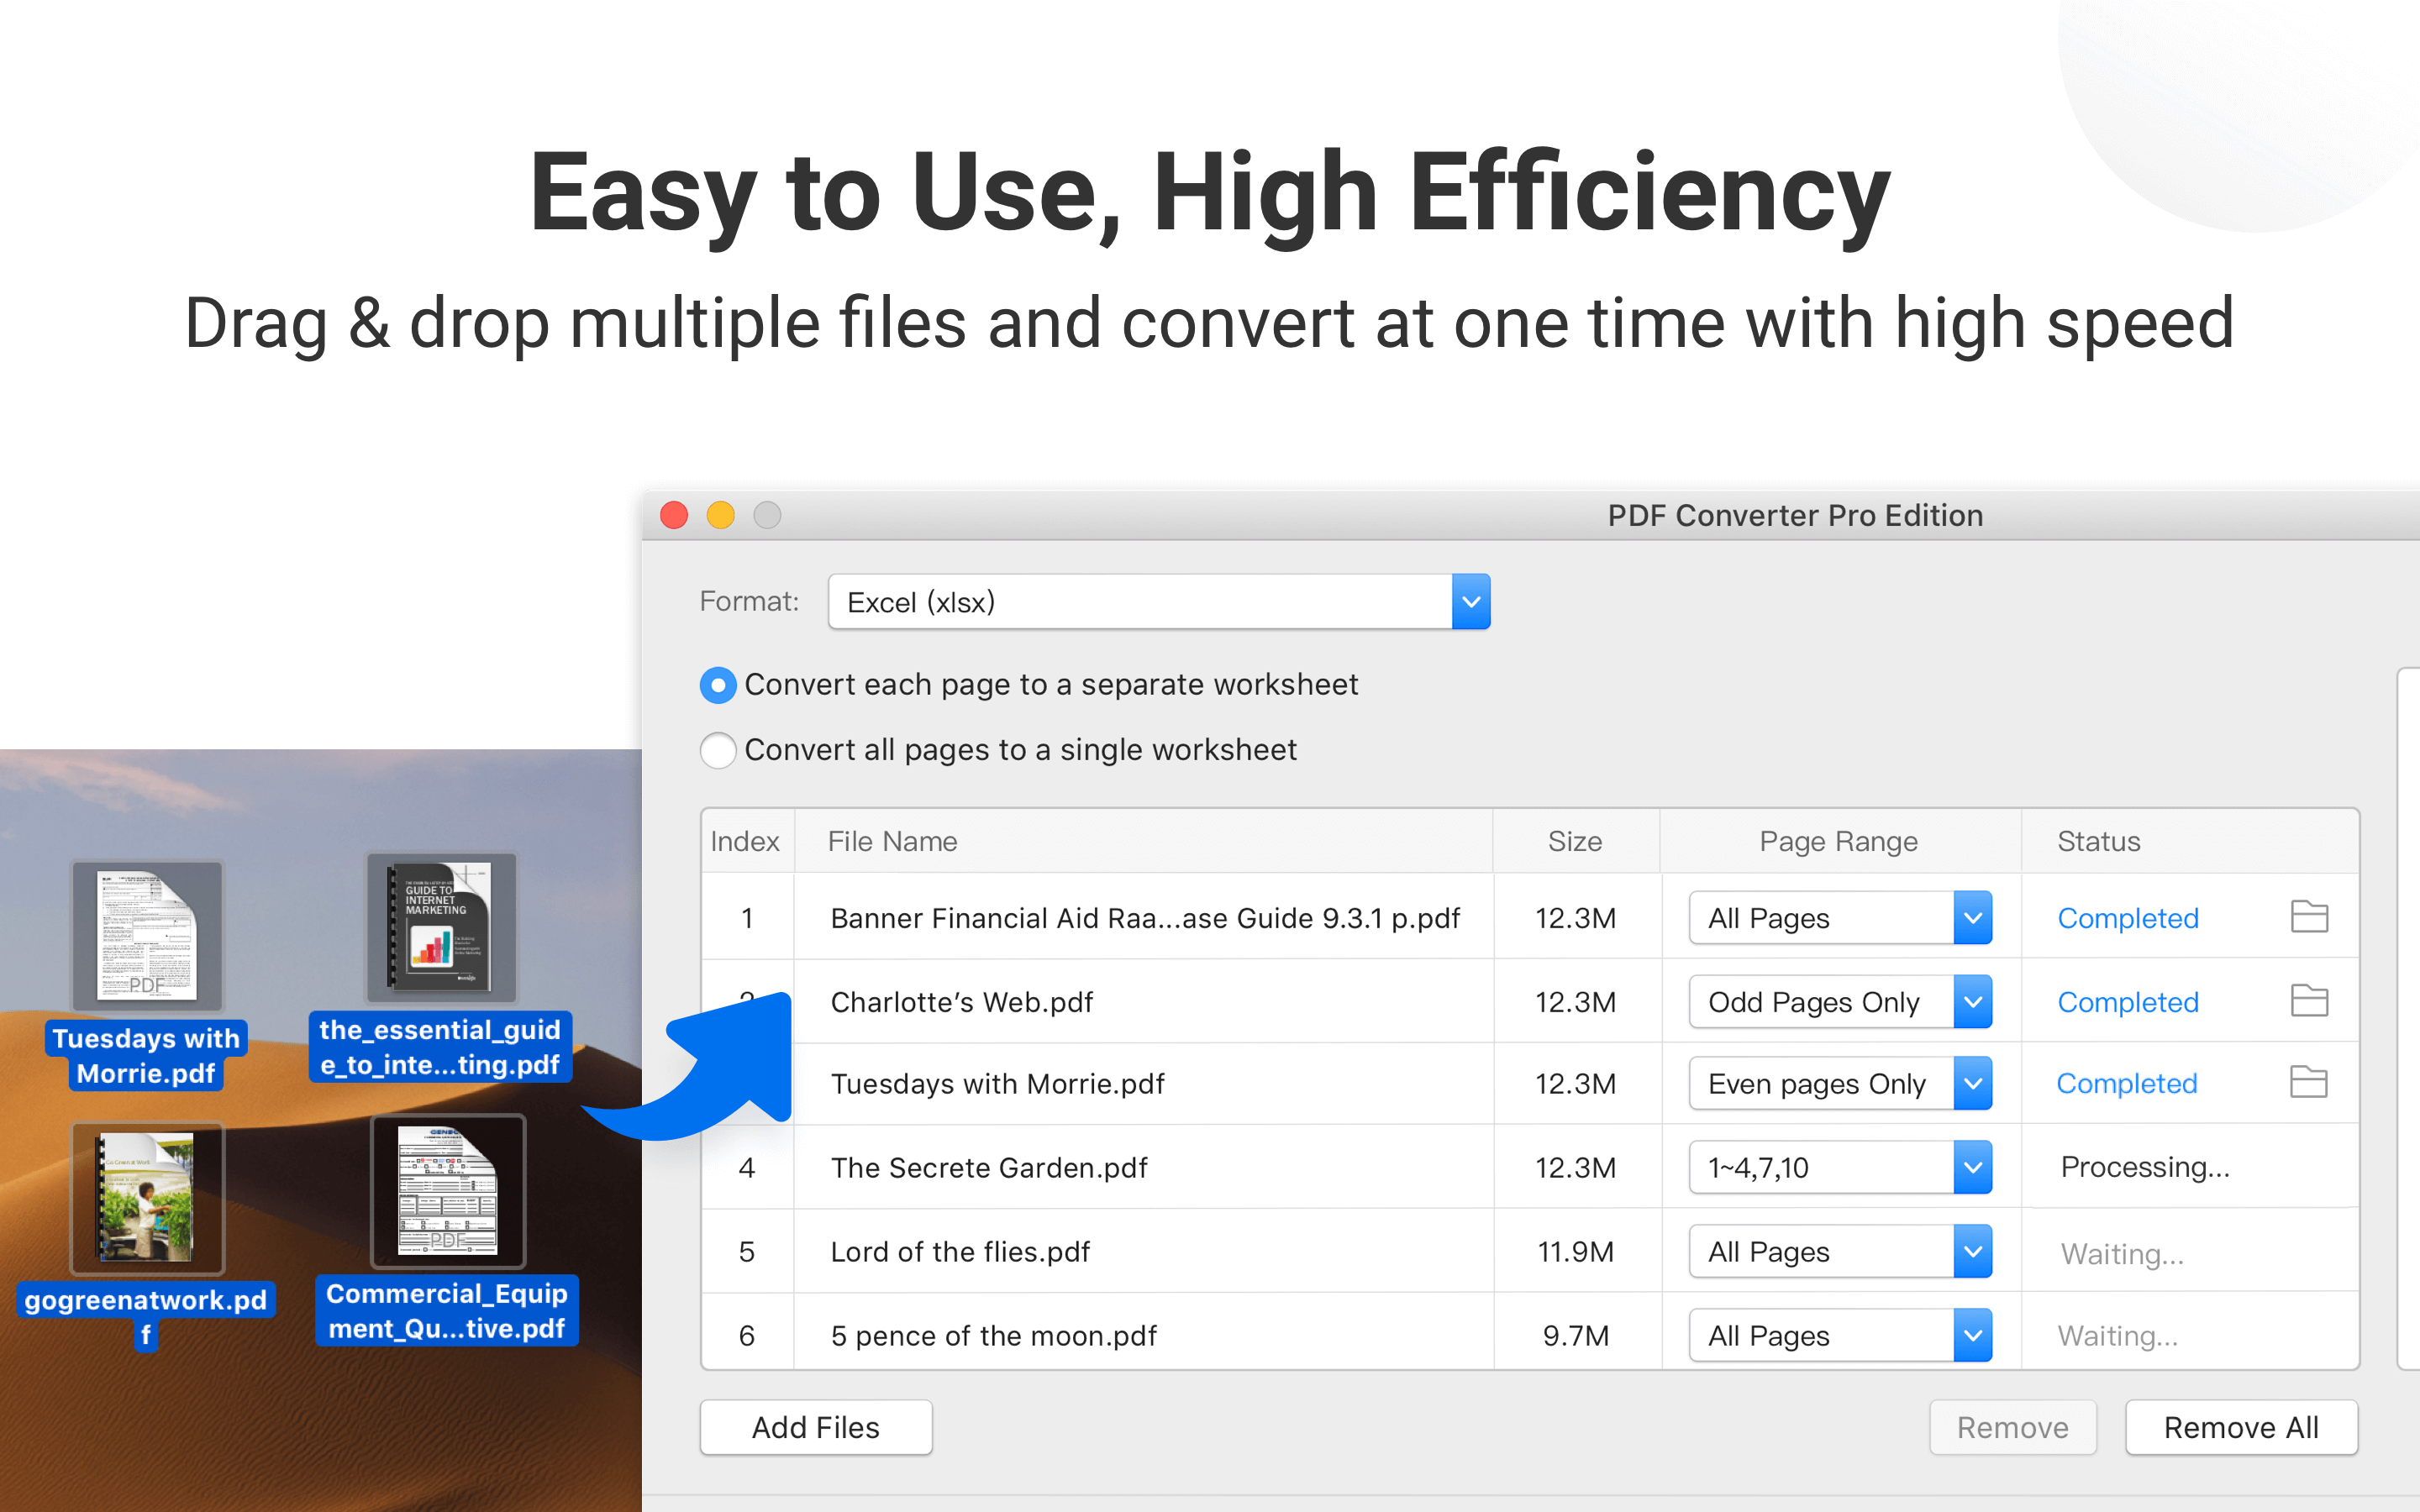
Task: Select the essential guide to internet marketing icon
Action: point(442,928)
